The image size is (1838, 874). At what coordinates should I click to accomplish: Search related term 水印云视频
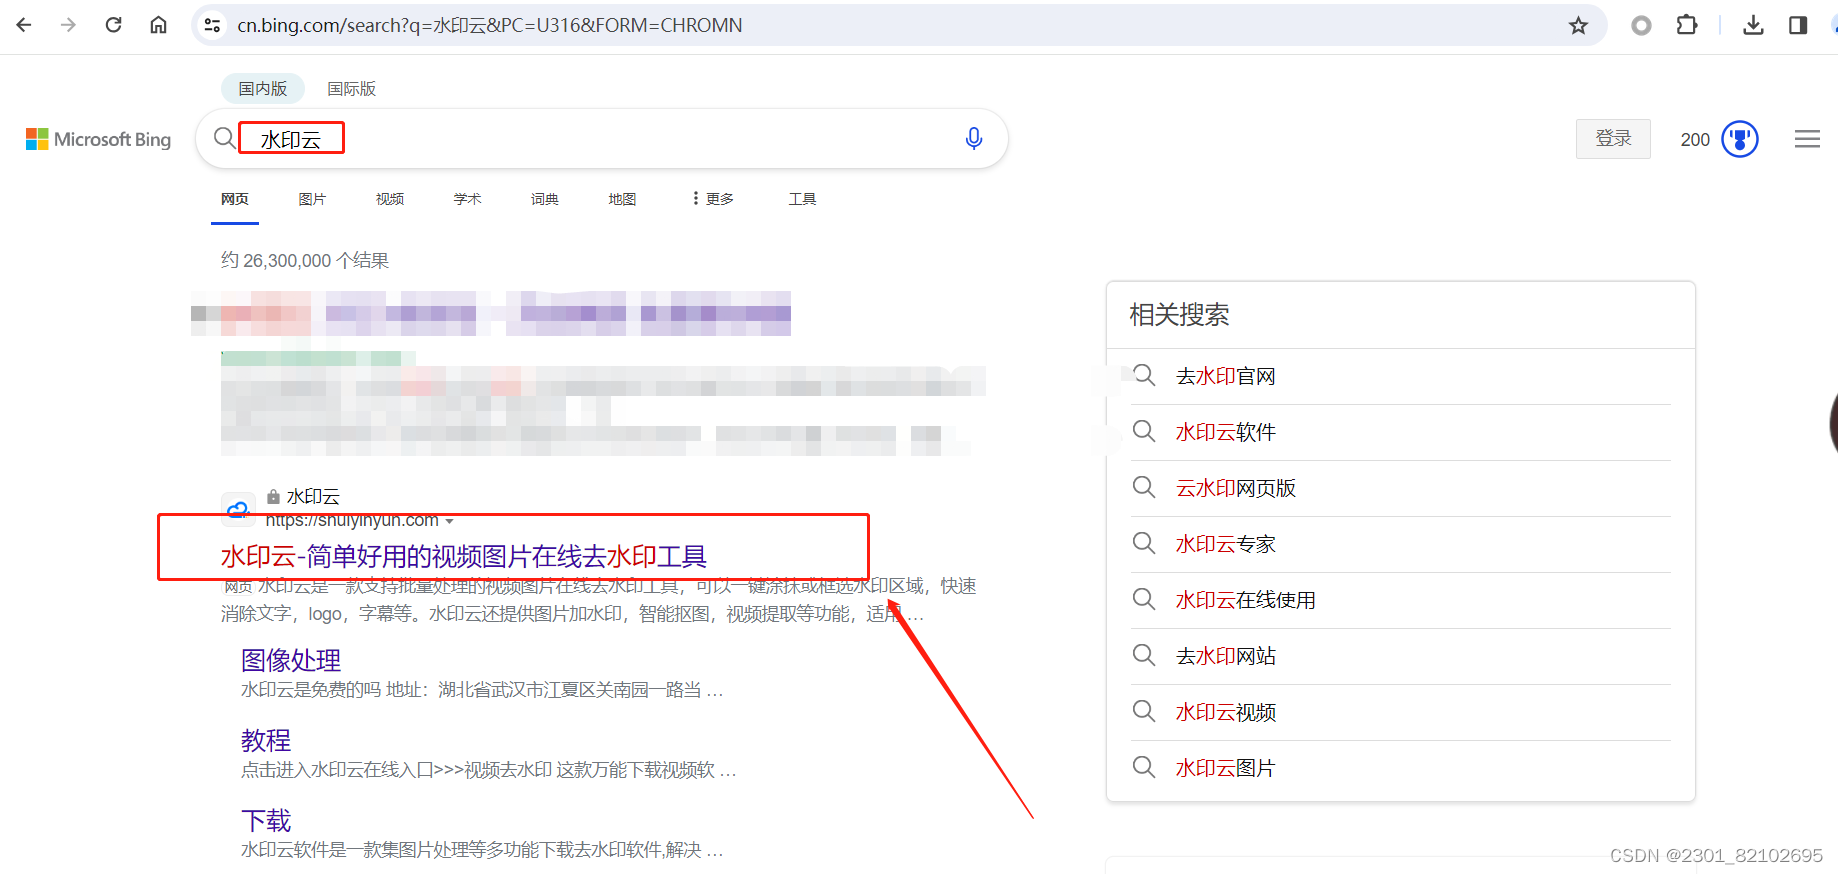click(1226, 712)
